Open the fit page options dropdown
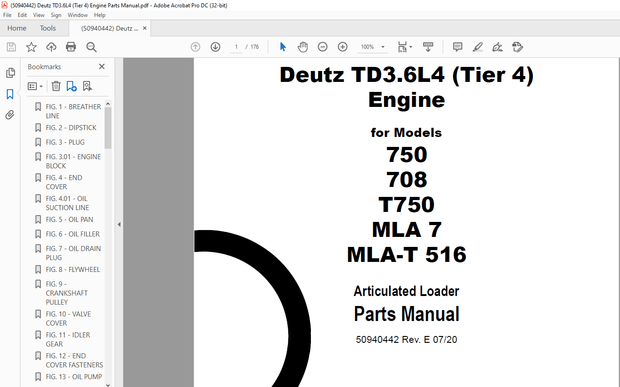 [405, 47]
